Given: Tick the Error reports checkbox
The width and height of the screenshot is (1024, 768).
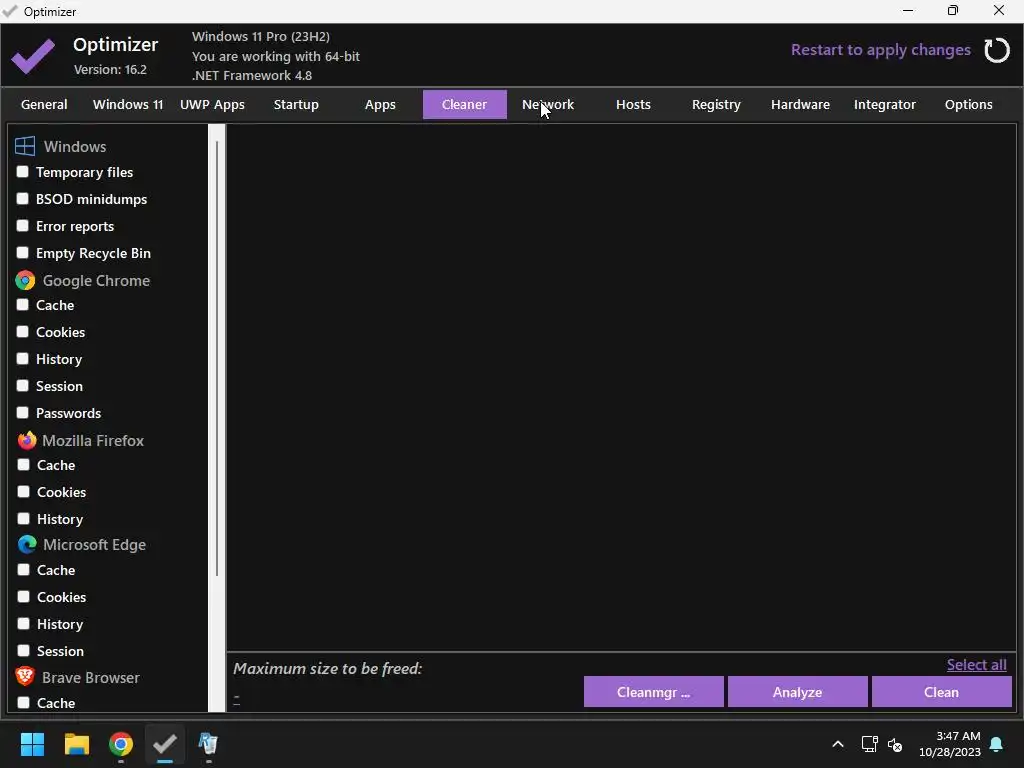Looking at the screenshot, I should 23,225.
